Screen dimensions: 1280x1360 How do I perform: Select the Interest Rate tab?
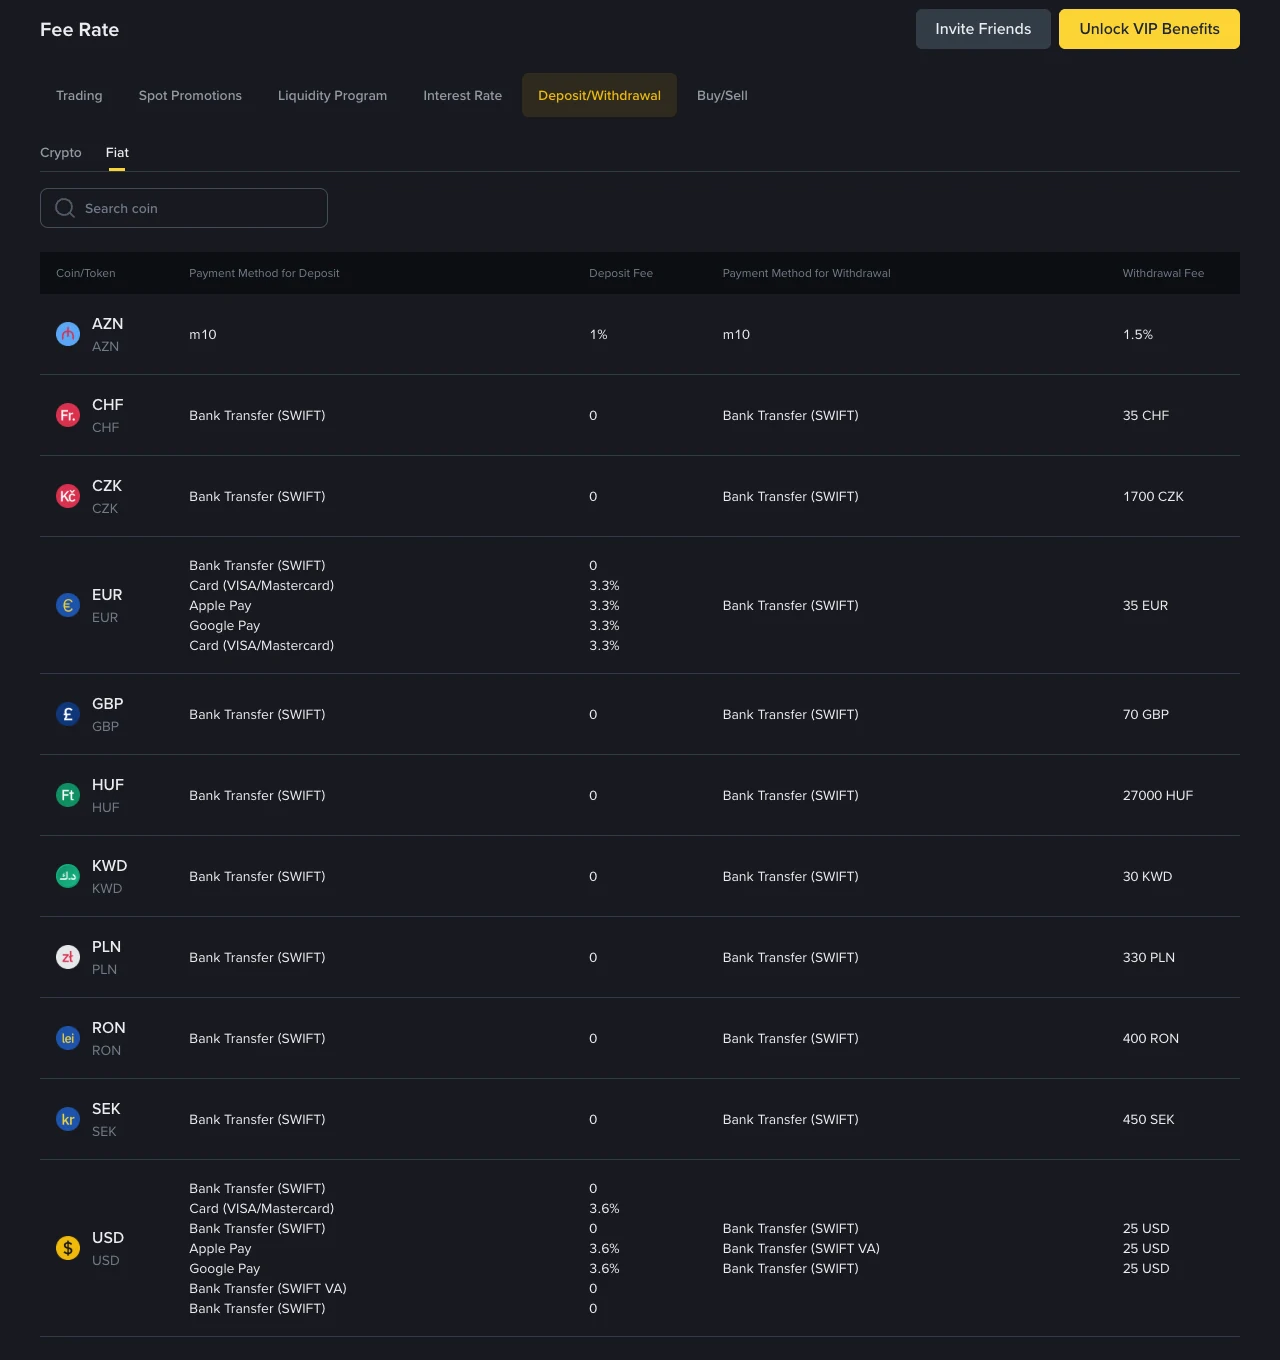[462, 95]
